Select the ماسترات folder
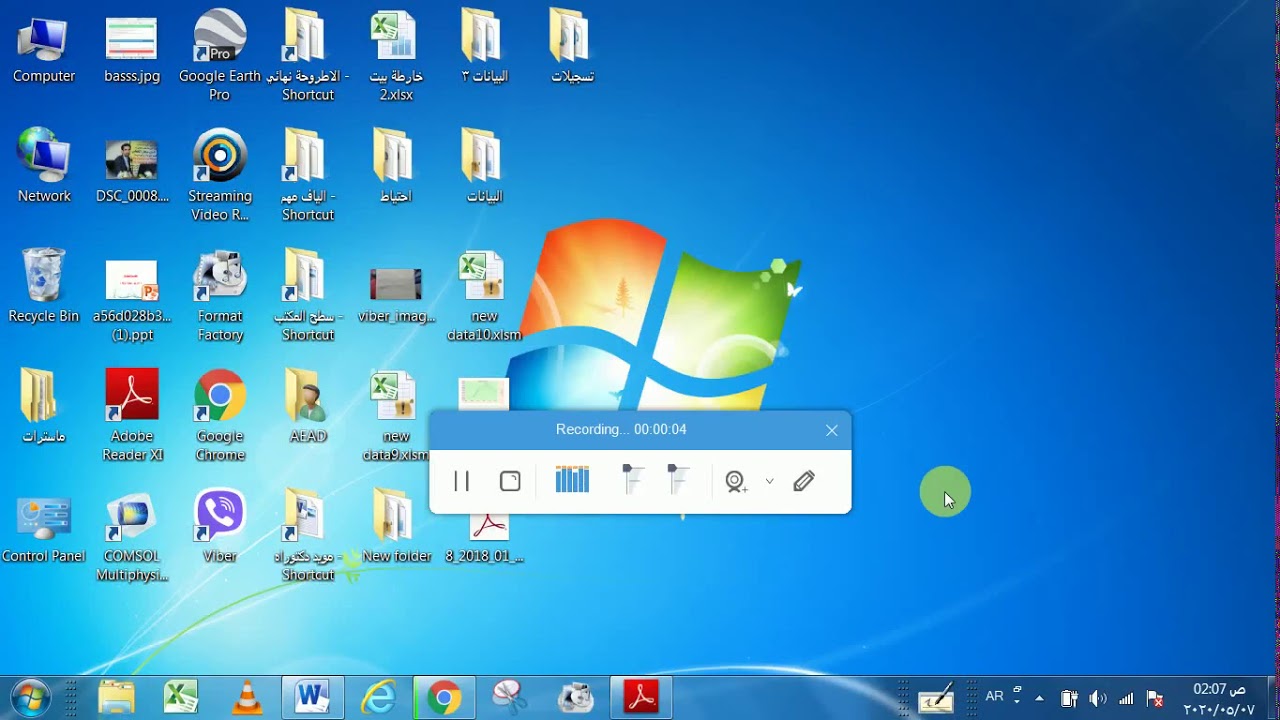 42,406
